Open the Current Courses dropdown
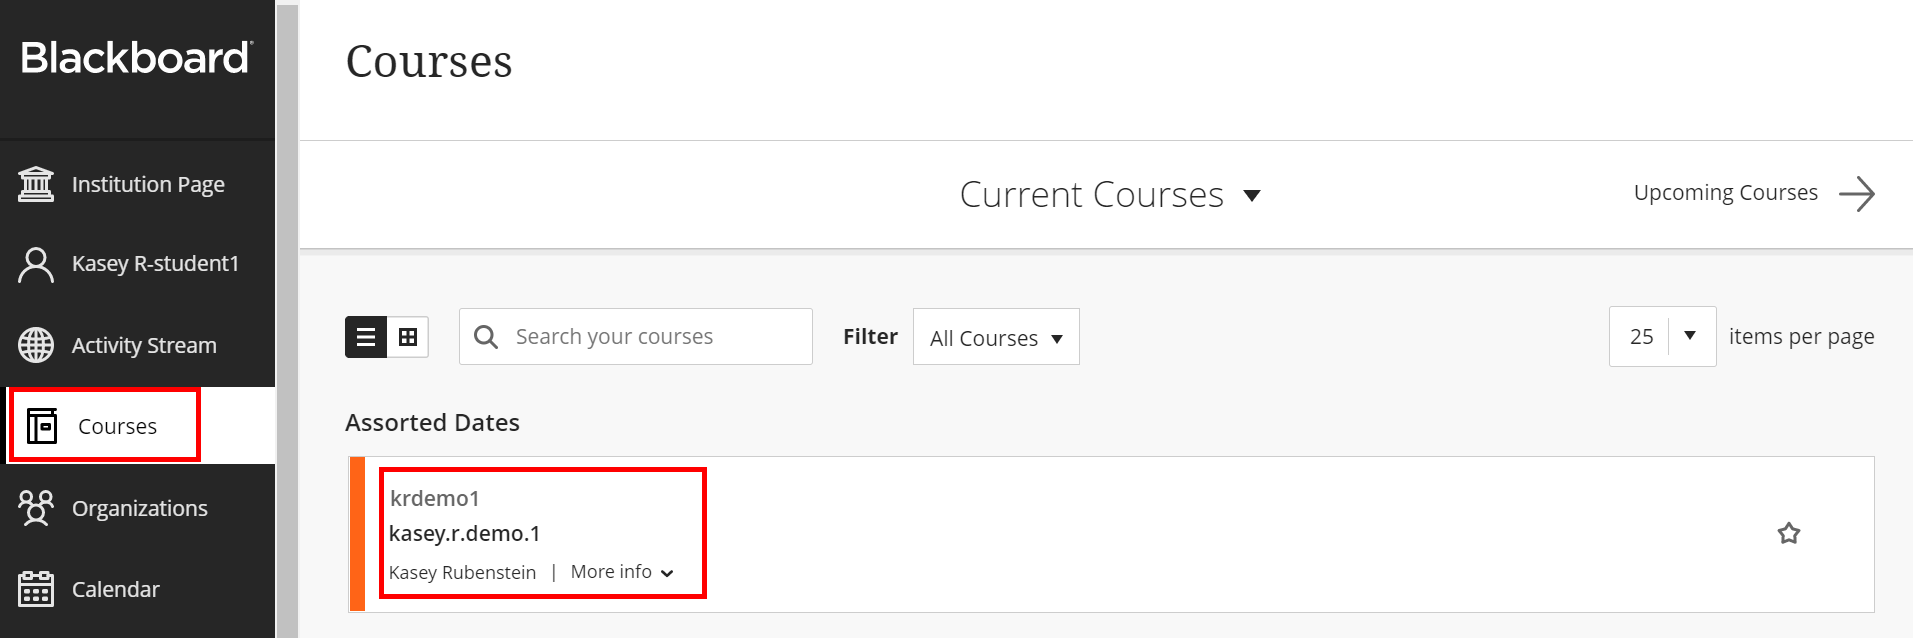 (x=1111, y=194)
